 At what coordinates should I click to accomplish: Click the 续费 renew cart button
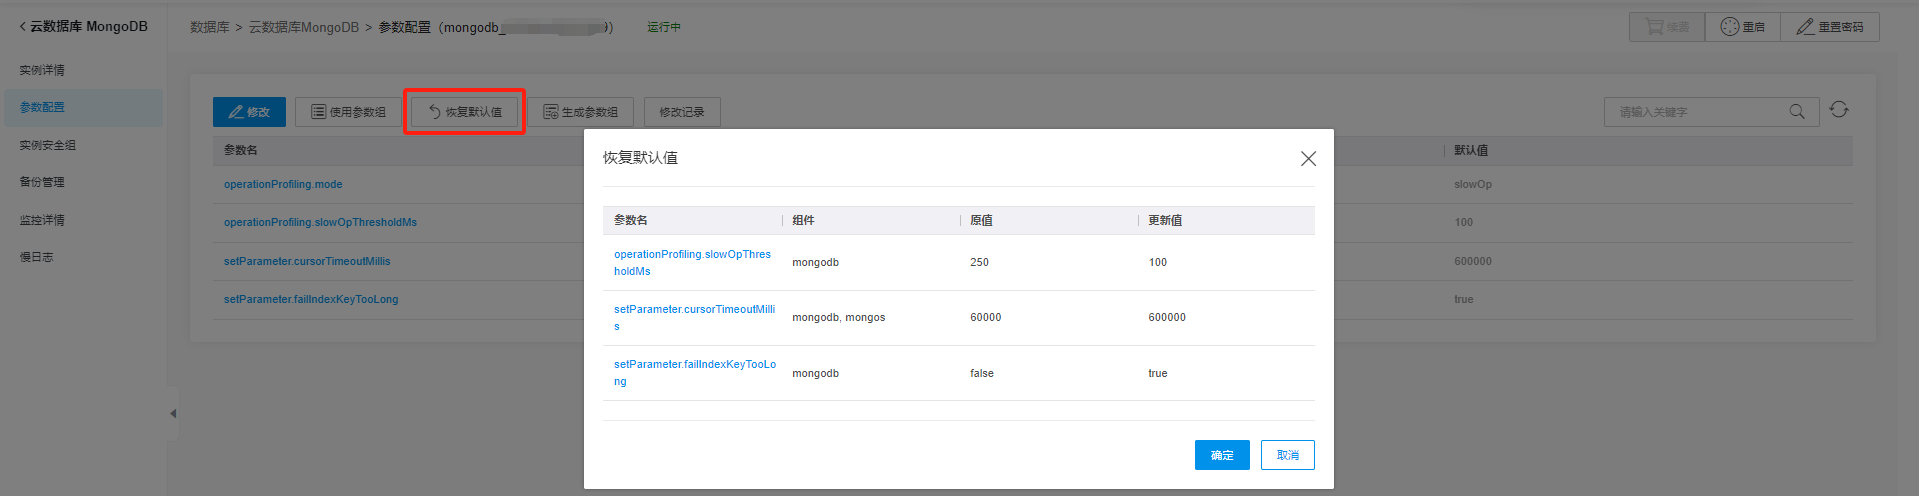(1666, 27)
